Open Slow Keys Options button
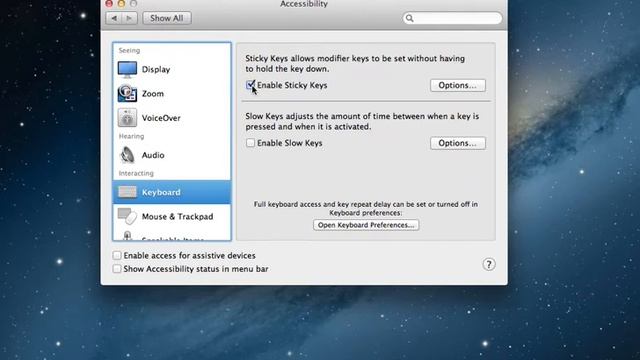The image size is (640, 360). [x=458, y=143]
